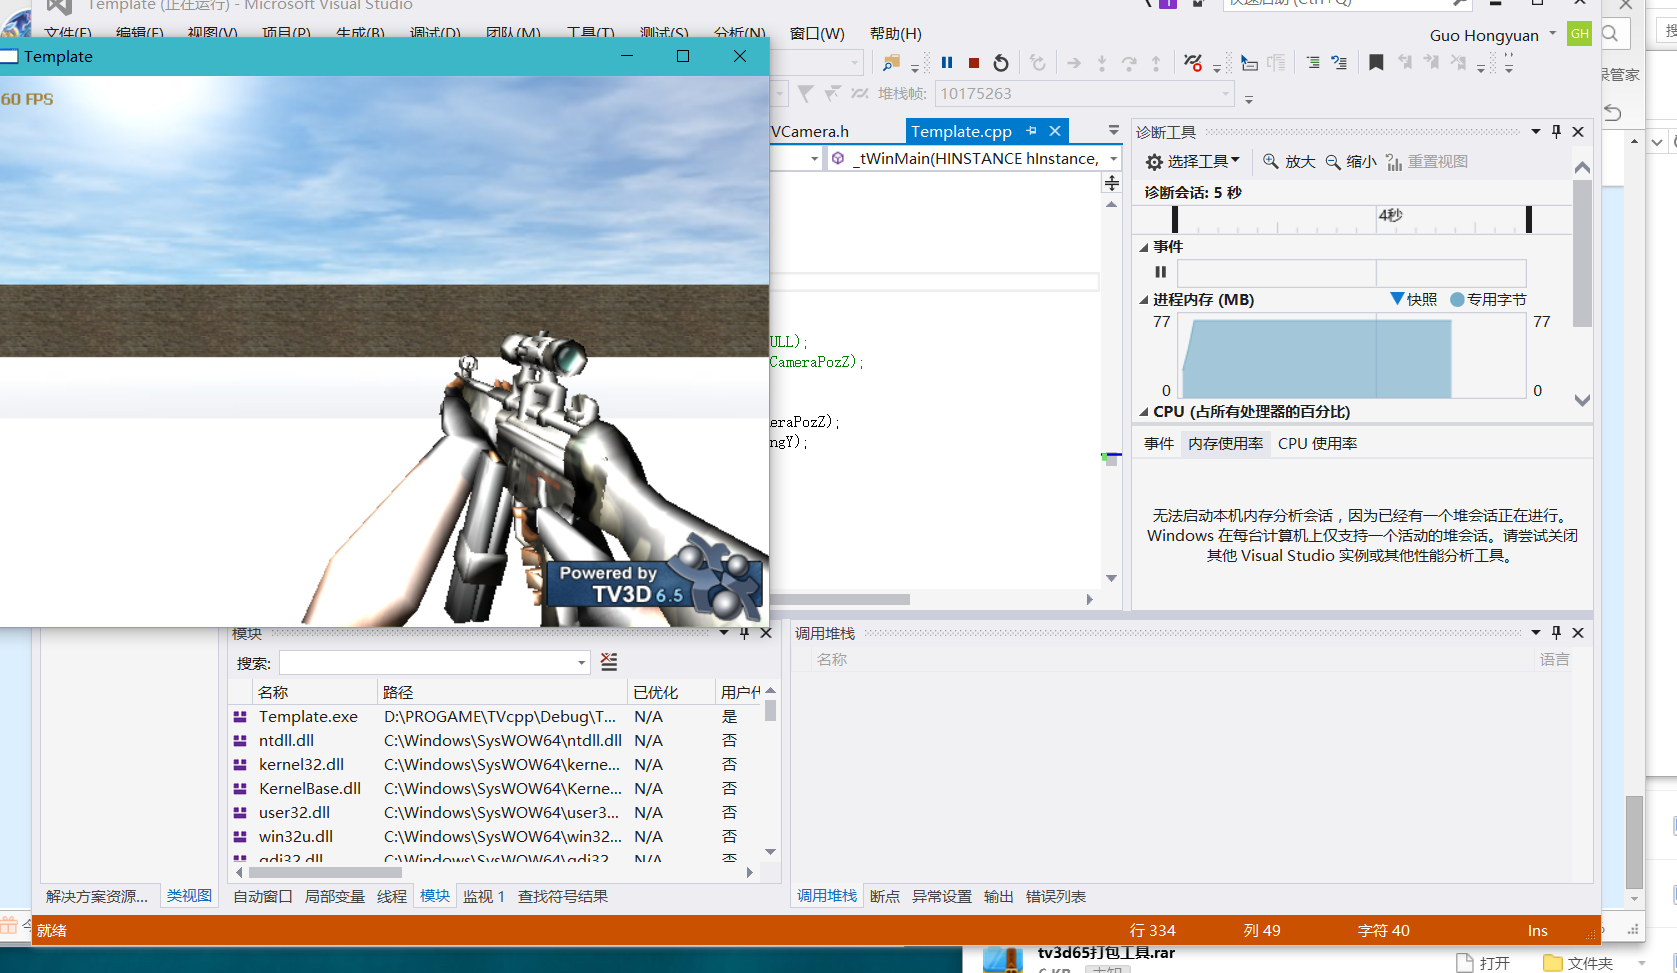Toggle the 专用字节 series in memory graph
Image resolution: width=1677 pixels, height=973 pixels.
pos(1488,299)
